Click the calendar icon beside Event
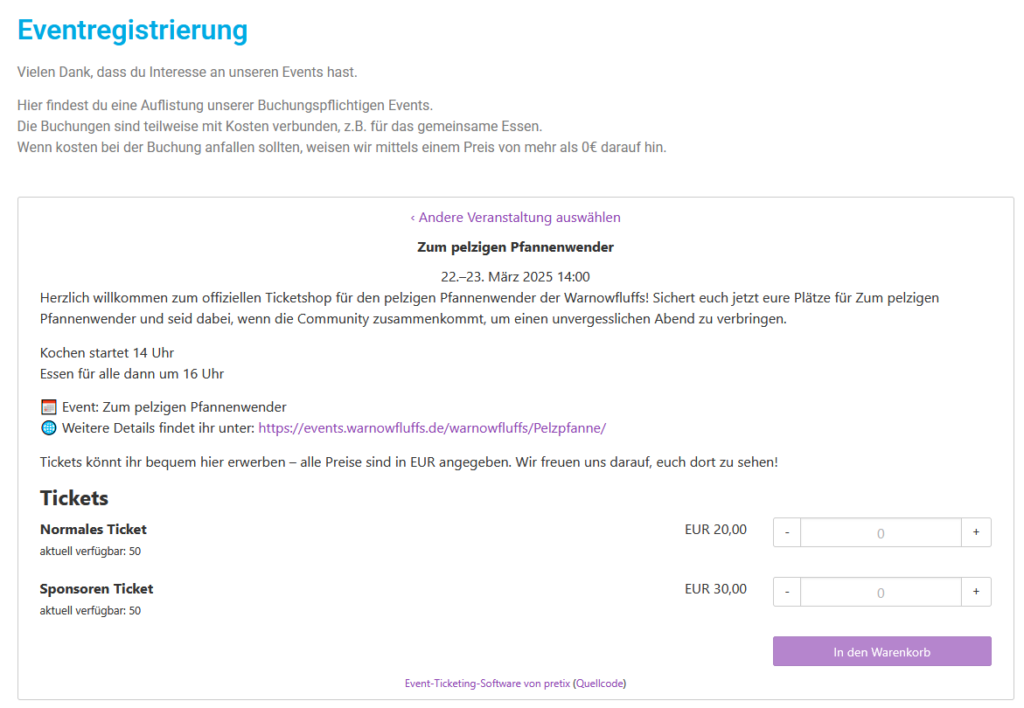The width and height of the screenshot is (1024, 708). 48,407
